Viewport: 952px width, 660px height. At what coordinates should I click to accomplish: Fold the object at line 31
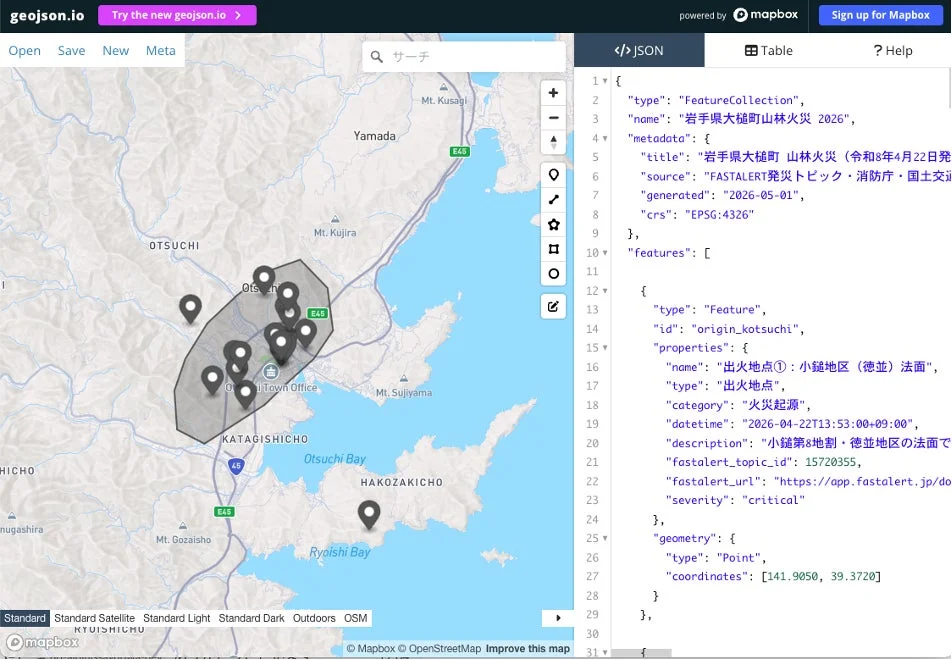605,653
